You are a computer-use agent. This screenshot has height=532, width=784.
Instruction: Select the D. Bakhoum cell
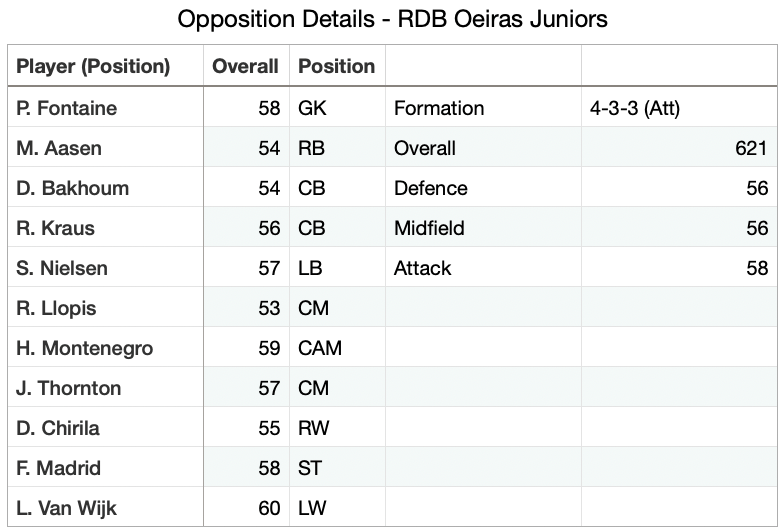click(72, 188)
